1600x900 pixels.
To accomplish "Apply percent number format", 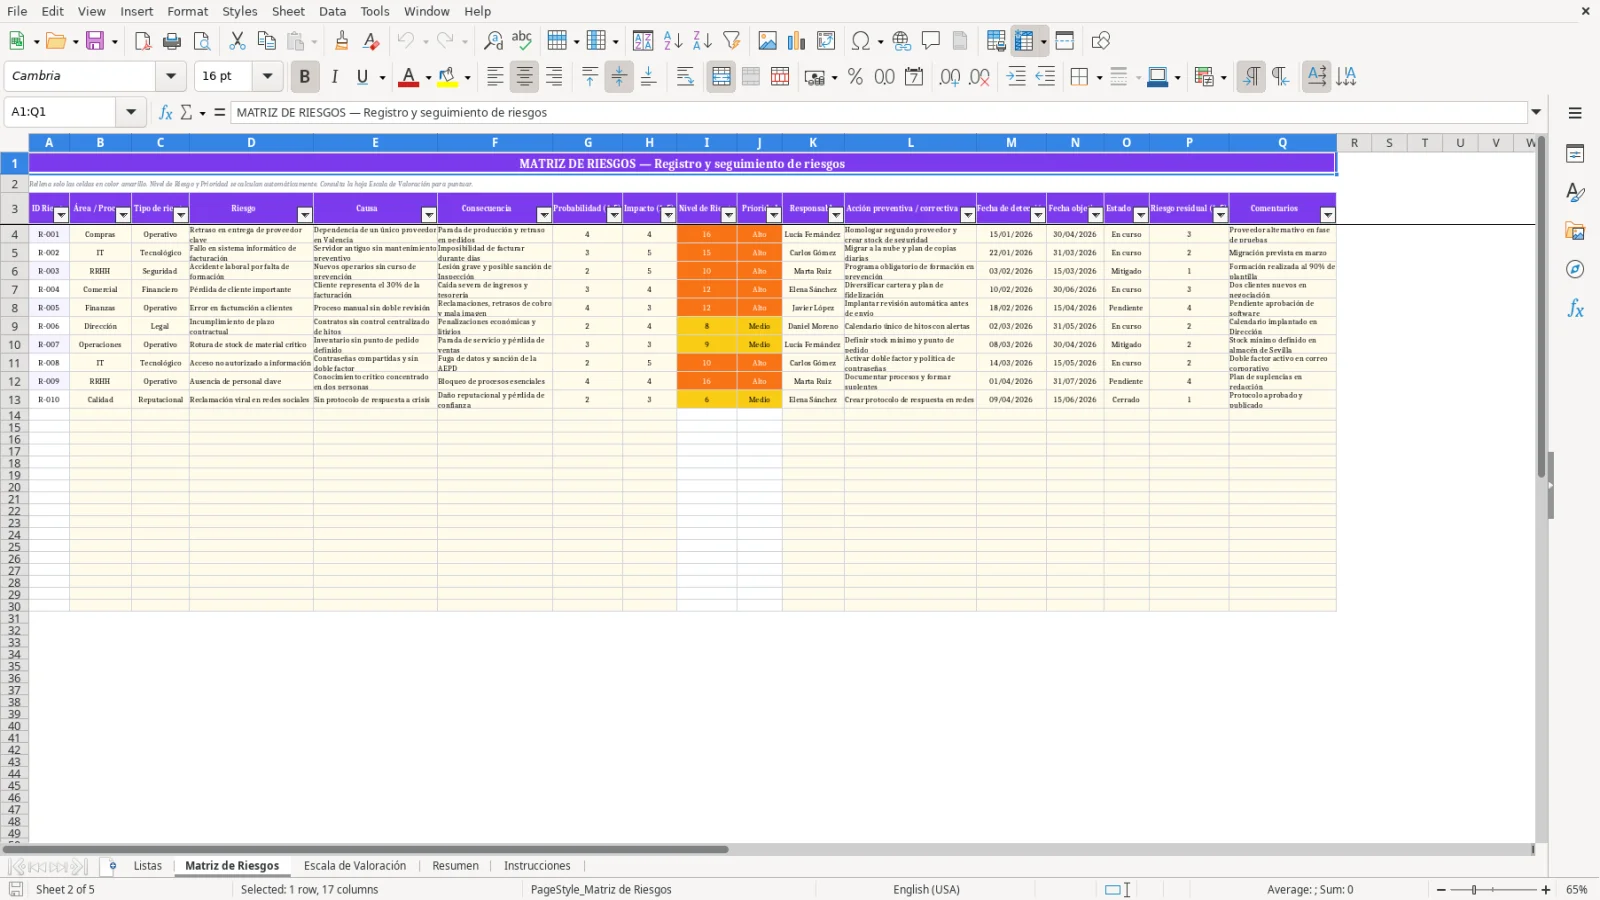I will click(x=855, y=77).
